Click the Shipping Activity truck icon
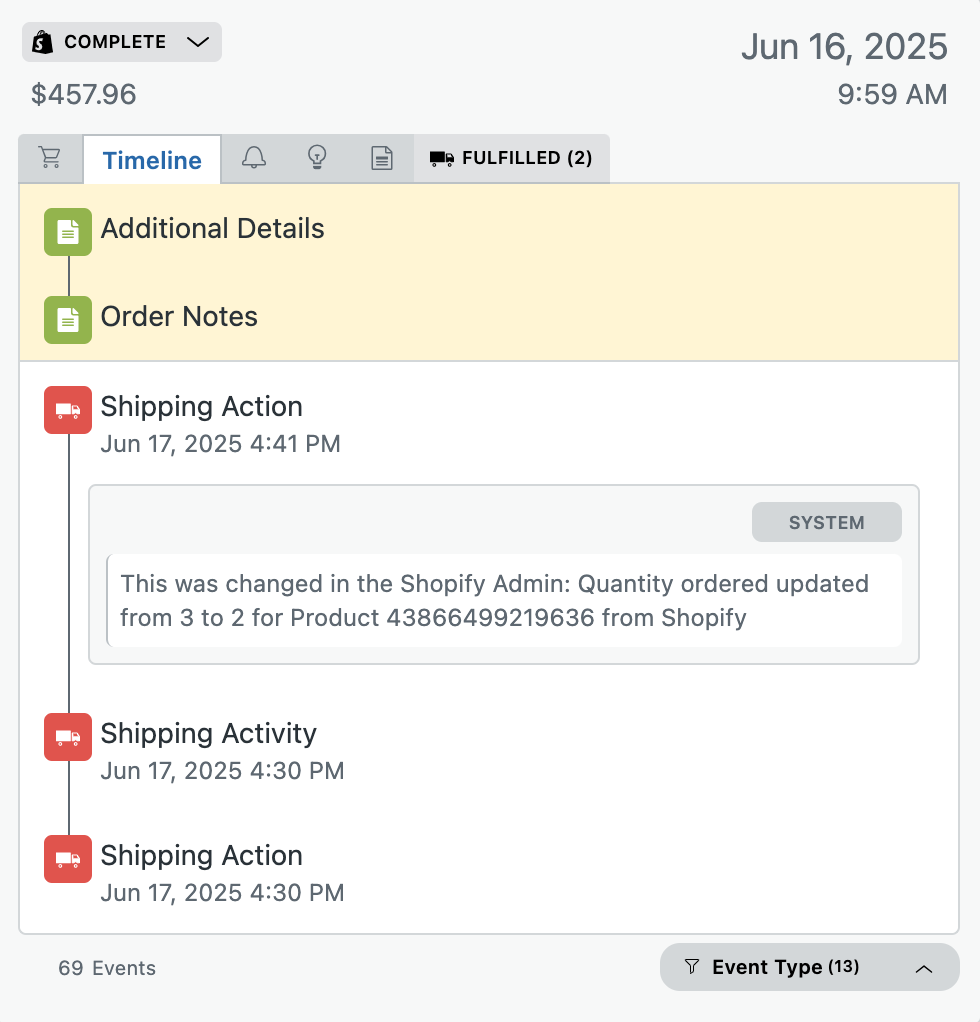Image resolution: width=980 pixels, height=1022 pixels. click(x=68, y=737)
